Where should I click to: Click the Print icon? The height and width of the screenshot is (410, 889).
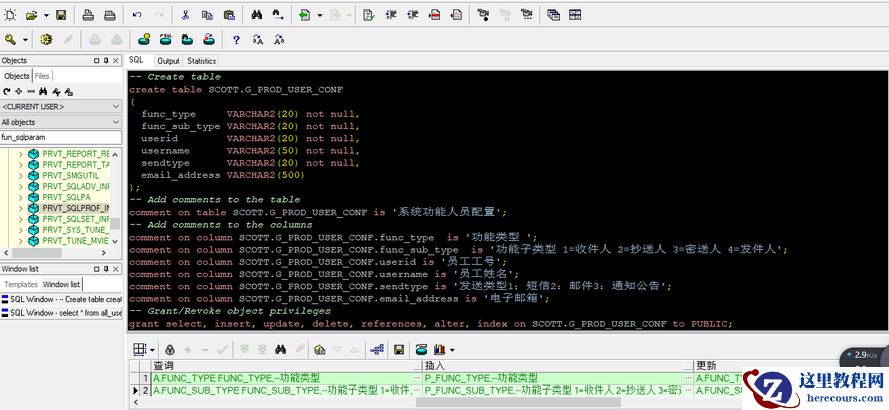click(88, 15)
